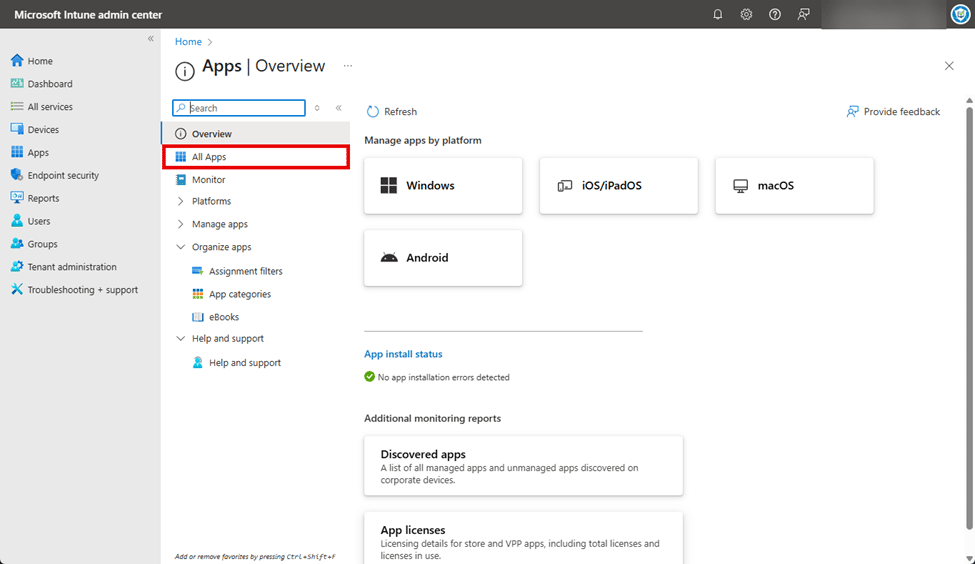Open the Discovered apps report card

pos(523,465)
